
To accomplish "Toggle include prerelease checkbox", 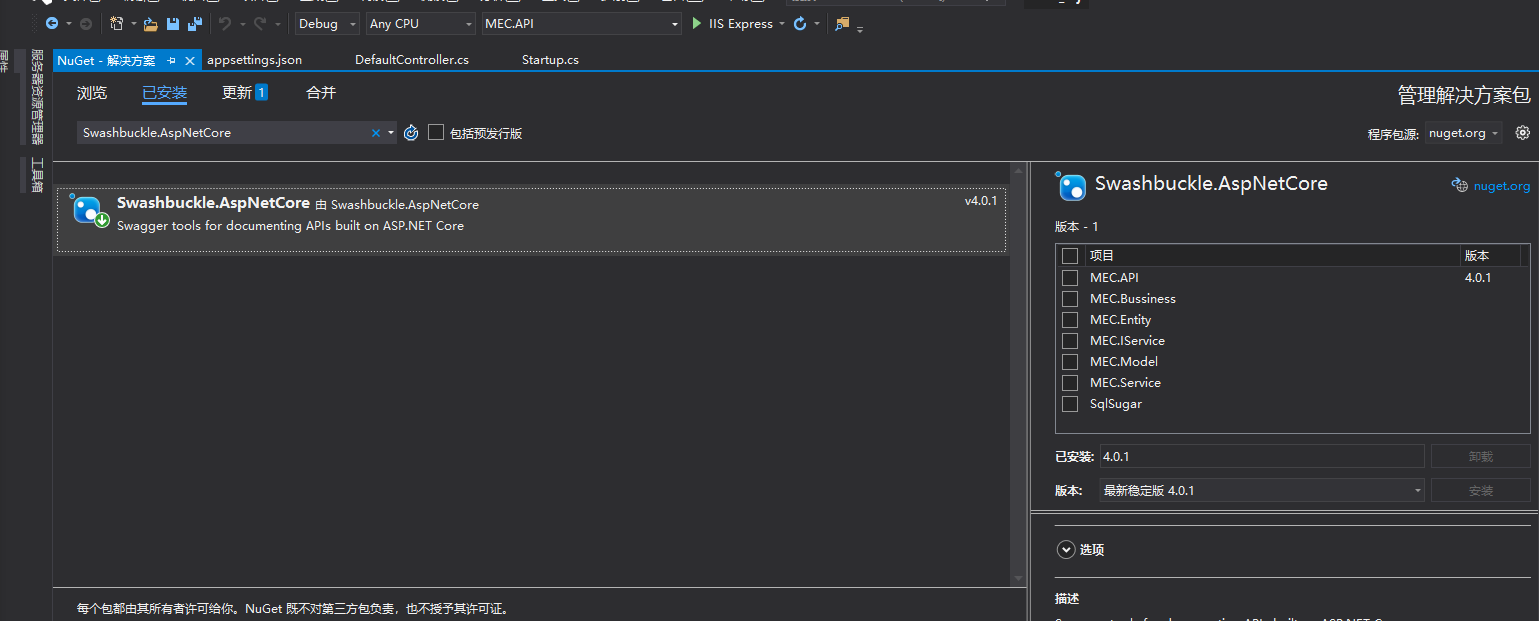I will (436, 132).
